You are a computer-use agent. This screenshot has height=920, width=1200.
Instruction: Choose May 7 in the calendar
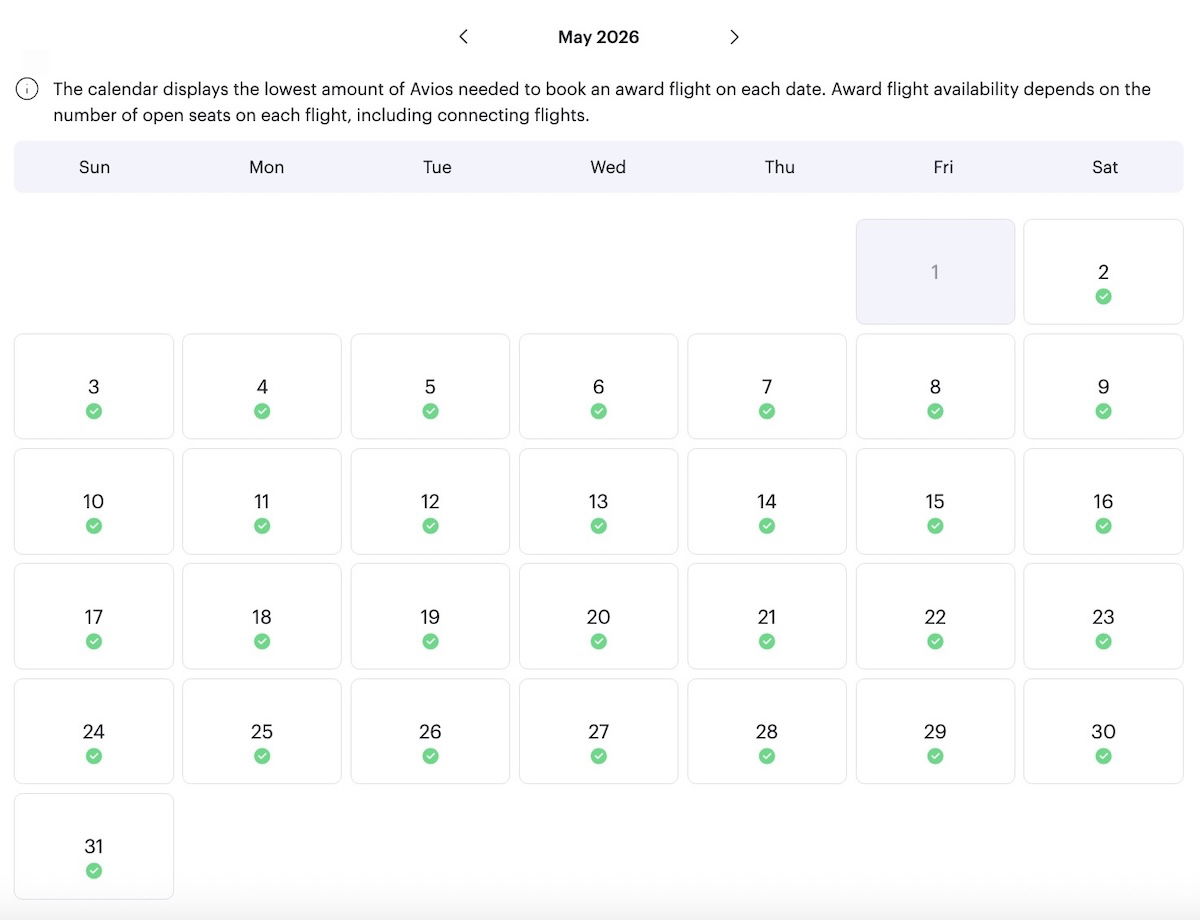(767, 387)
